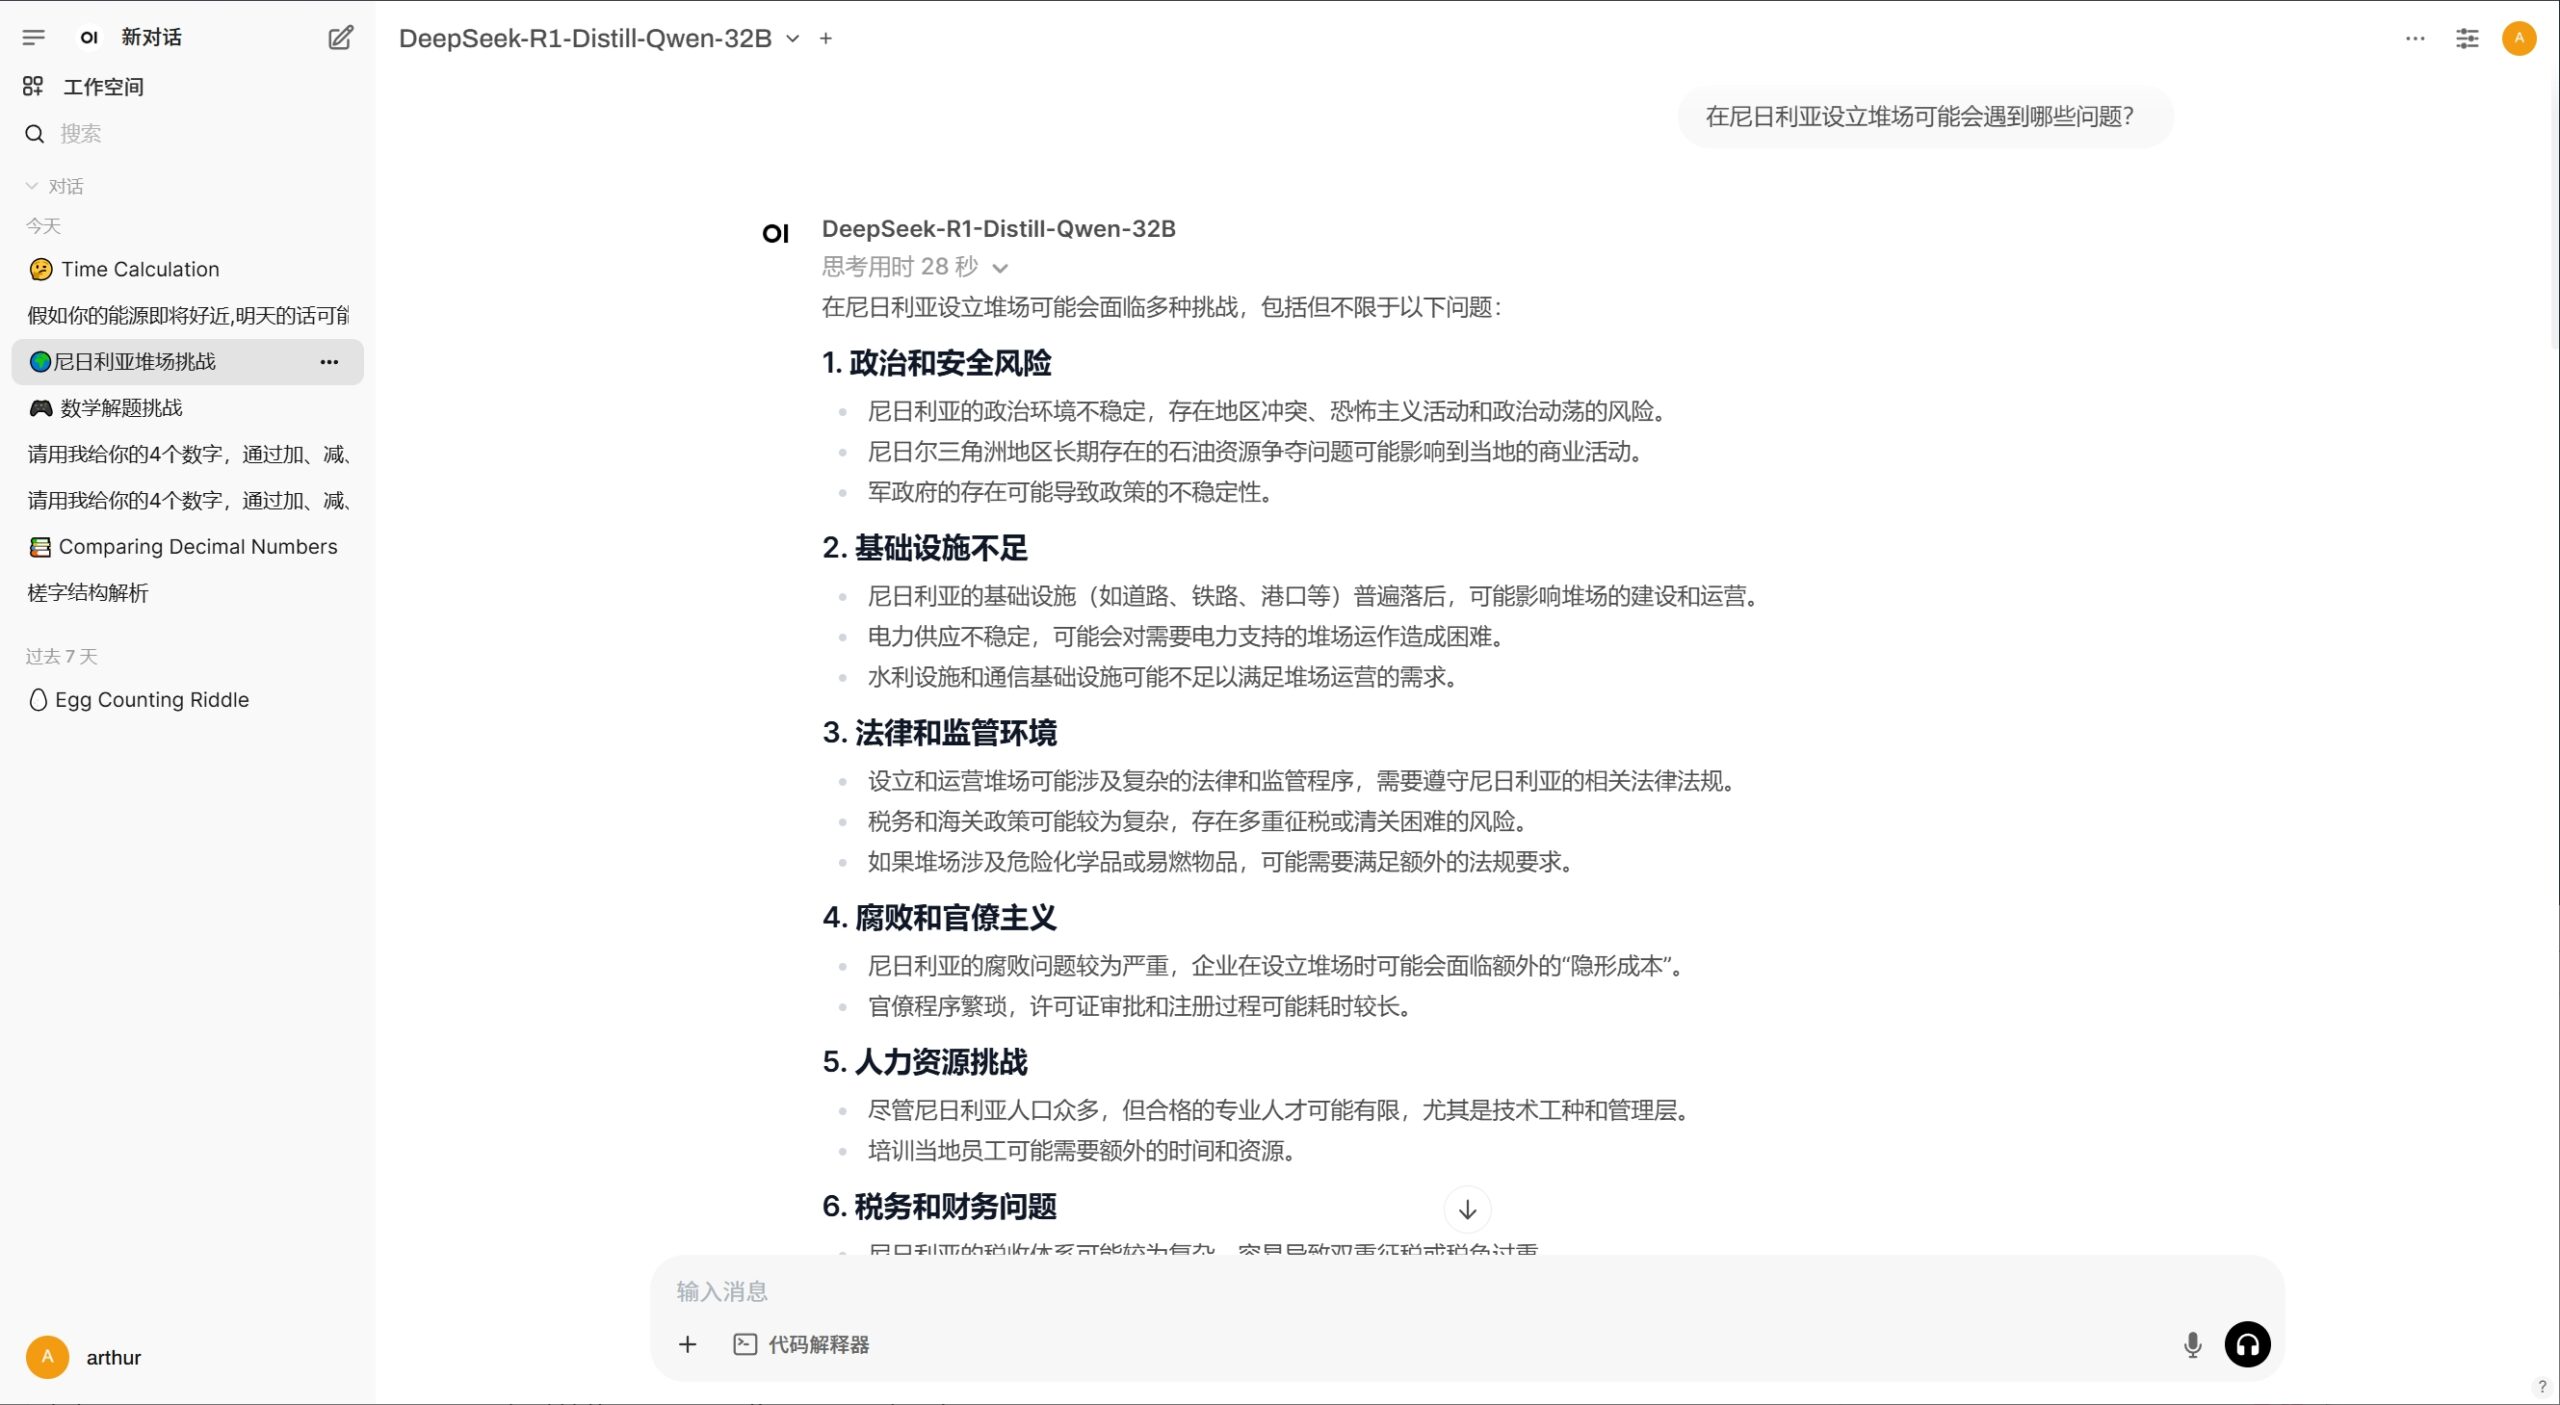The height and width of the screenshot is (1405, 2560).
Task: Open the Time Calculation chat
Action: click(x=187, y=269)
